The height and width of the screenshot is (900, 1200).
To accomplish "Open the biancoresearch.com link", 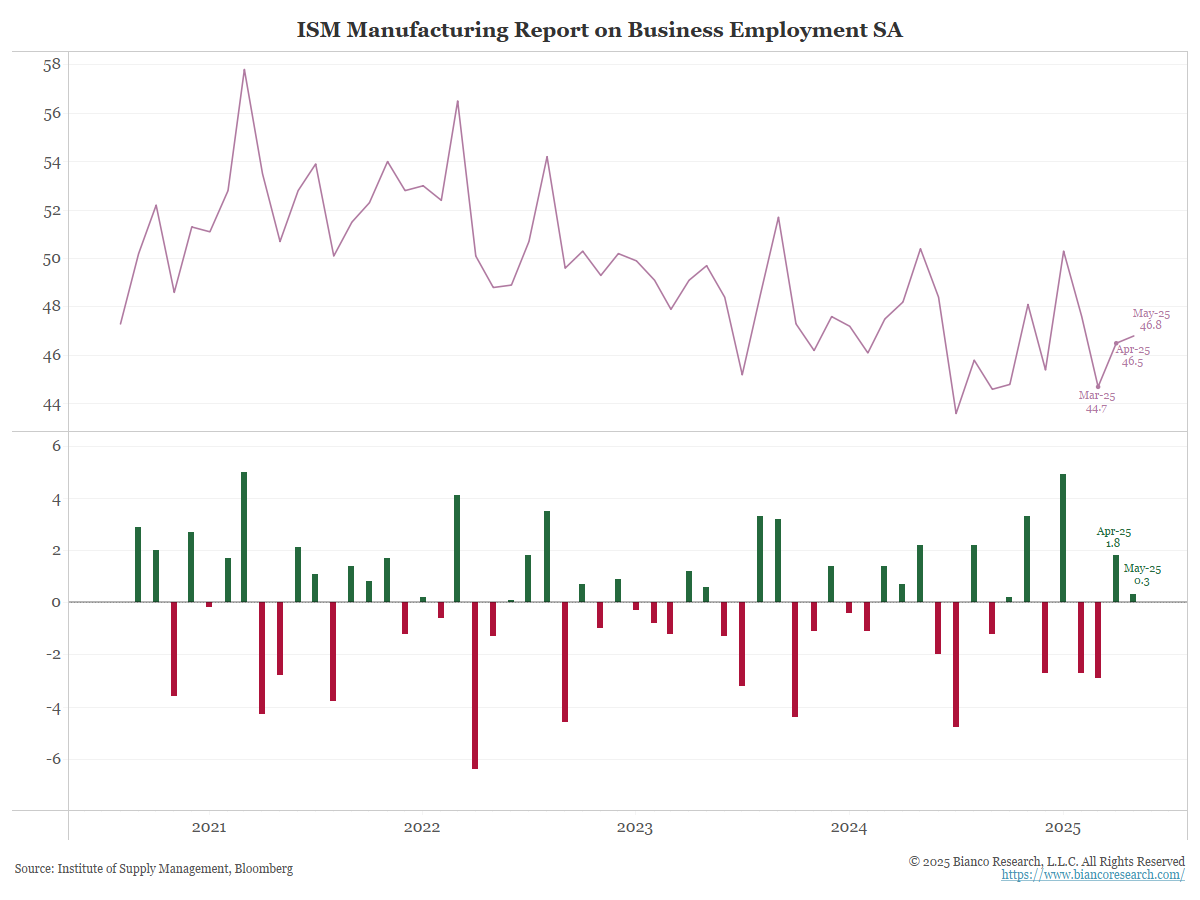I will (1093, 875).
